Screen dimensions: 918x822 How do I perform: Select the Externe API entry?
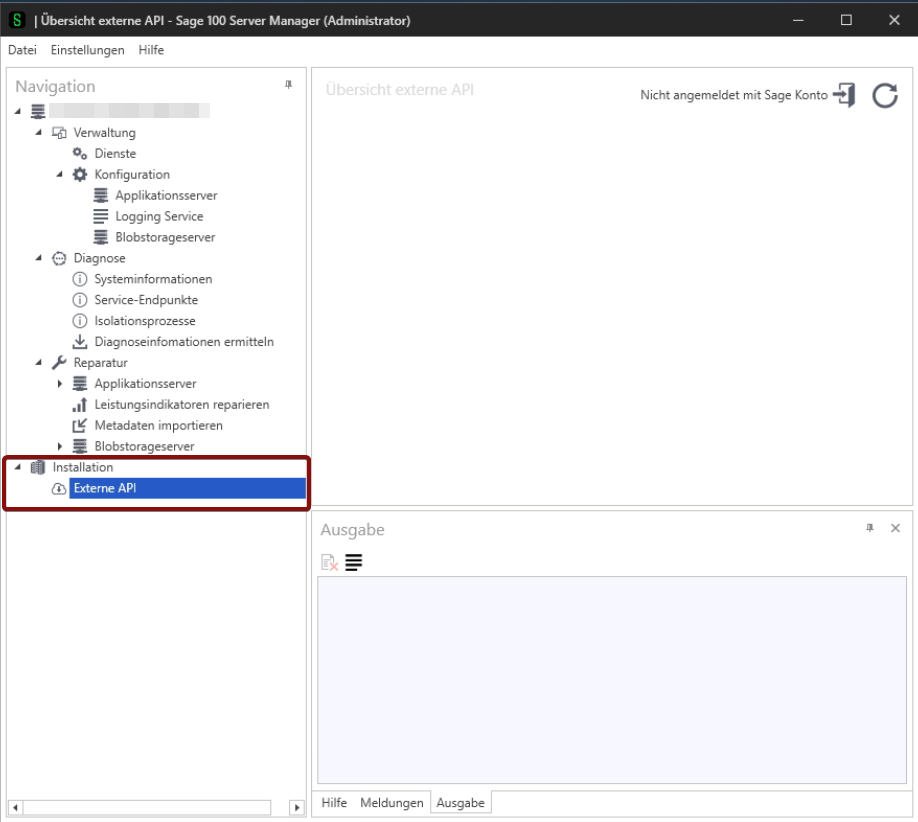pos(187,488)
